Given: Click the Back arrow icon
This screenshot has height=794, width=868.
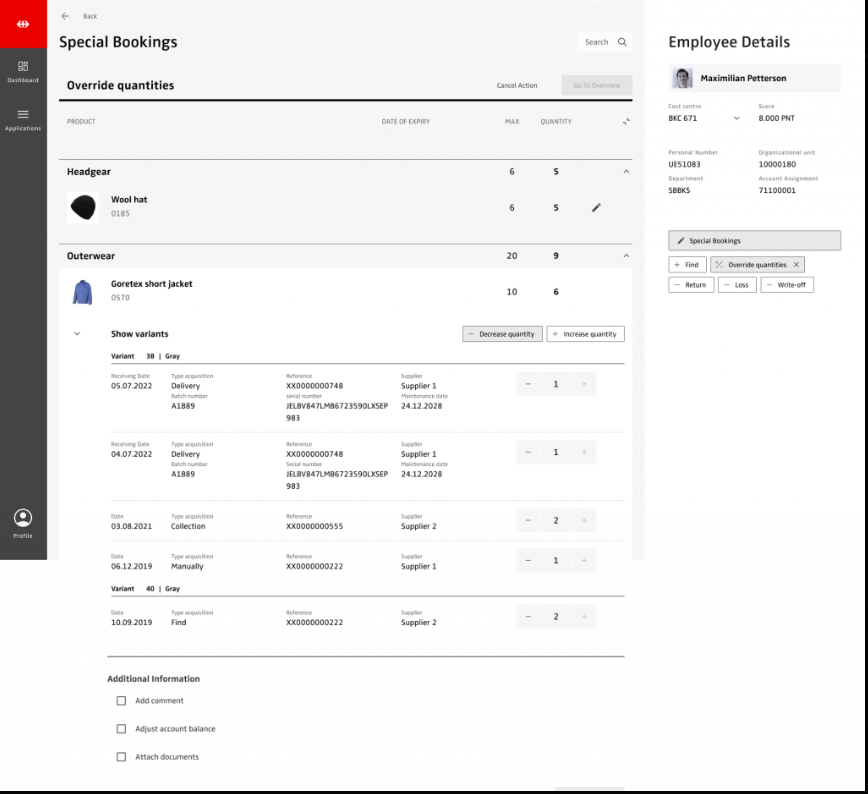Looking at the screenshot, I should click(x=66, y=16).
